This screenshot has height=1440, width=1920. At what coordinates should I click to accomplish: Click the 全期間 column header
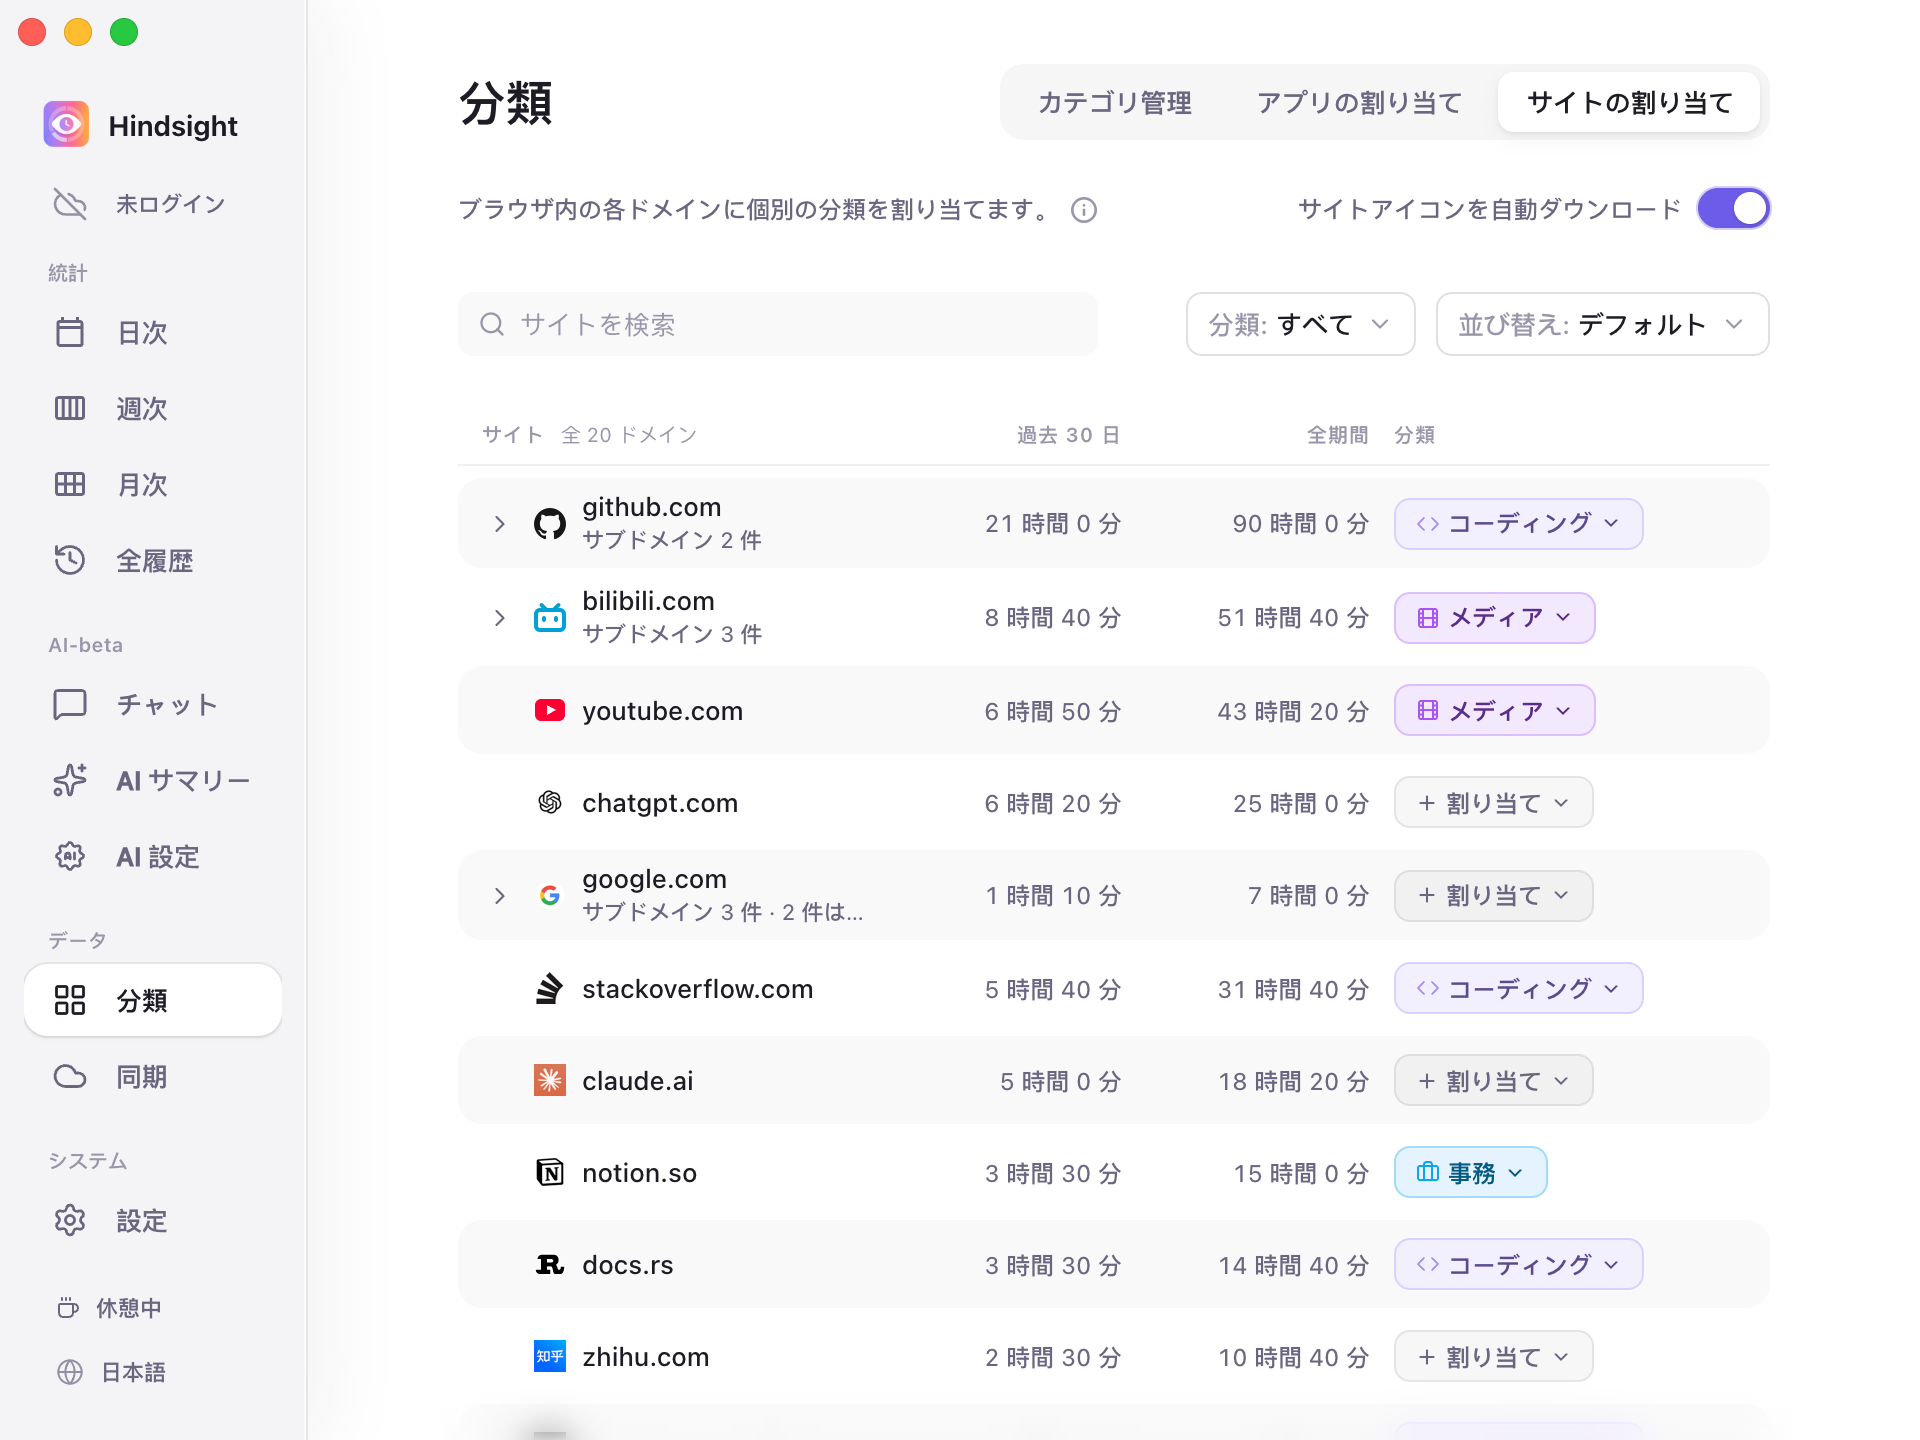point(1338,435)
